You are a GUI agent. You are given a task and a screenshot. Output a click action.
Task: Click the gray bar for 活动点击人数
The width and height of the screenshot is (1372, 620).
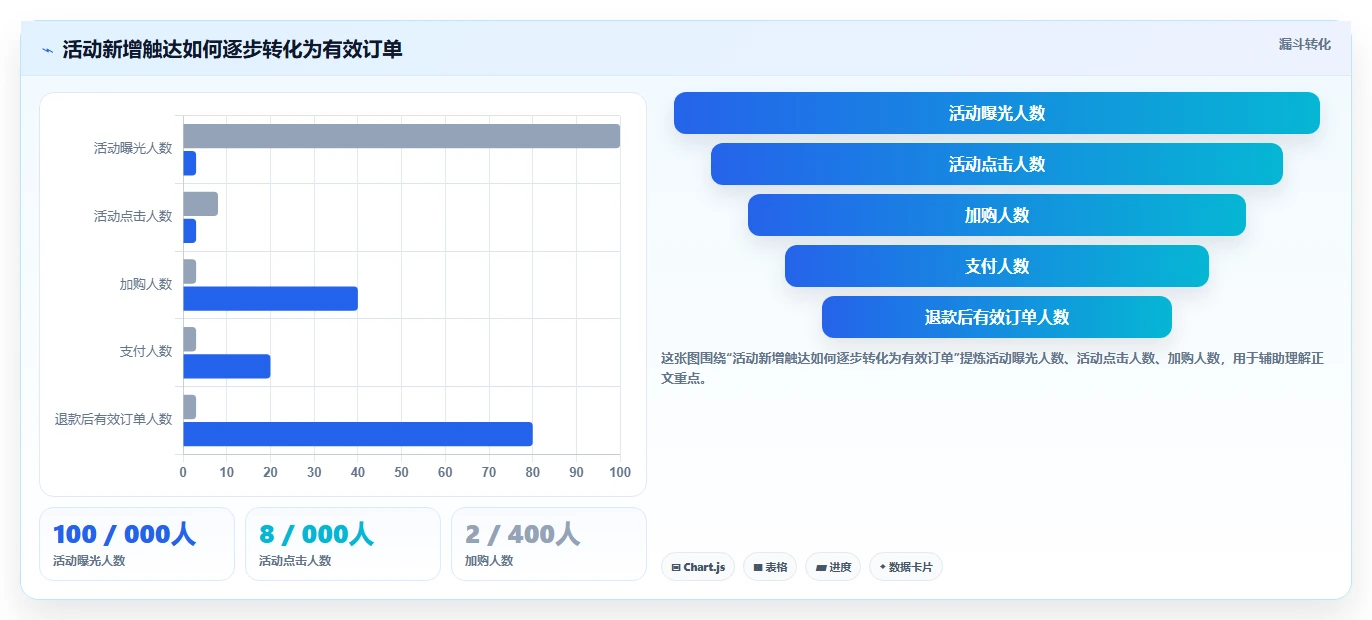[x=200, y=204]
